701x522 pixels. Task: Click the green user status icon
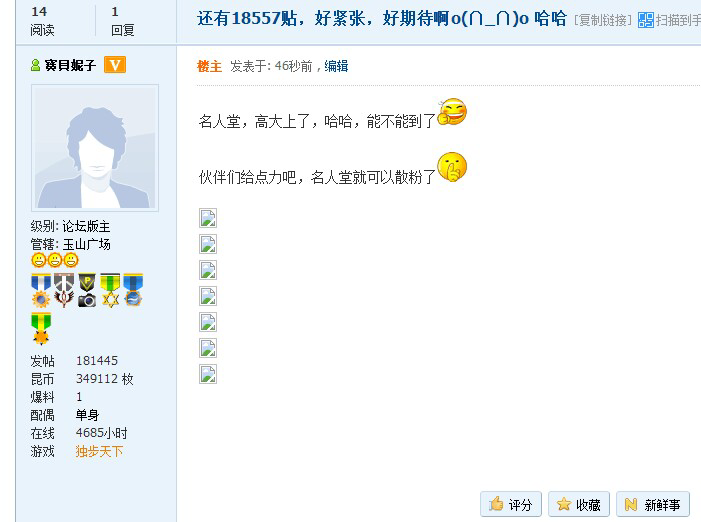[35, 65]
